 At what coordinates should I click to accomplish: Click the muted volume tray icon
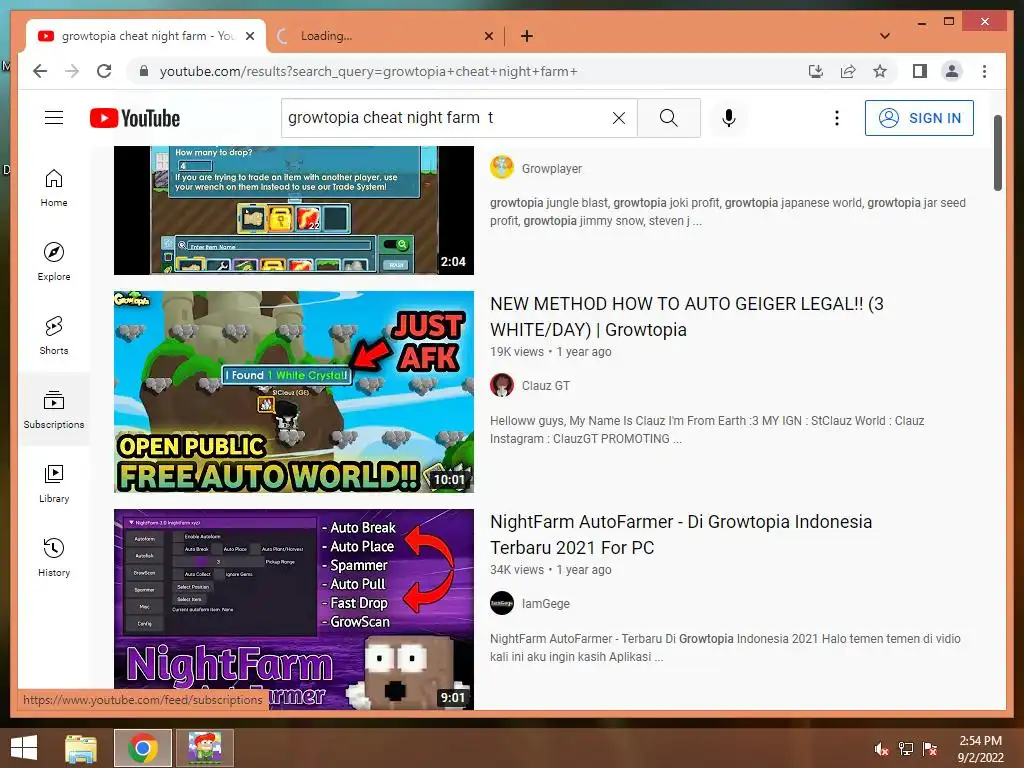tap(881, 748)
